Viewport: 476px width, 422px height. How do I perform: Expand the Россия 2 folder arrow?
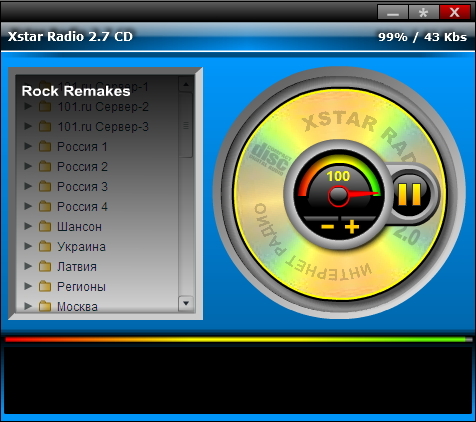click(28, 166)
